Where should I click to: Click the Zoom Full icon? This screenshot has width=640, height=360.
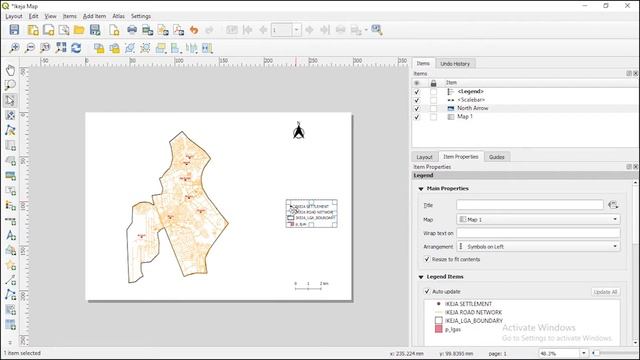click(x=61, y=48)
